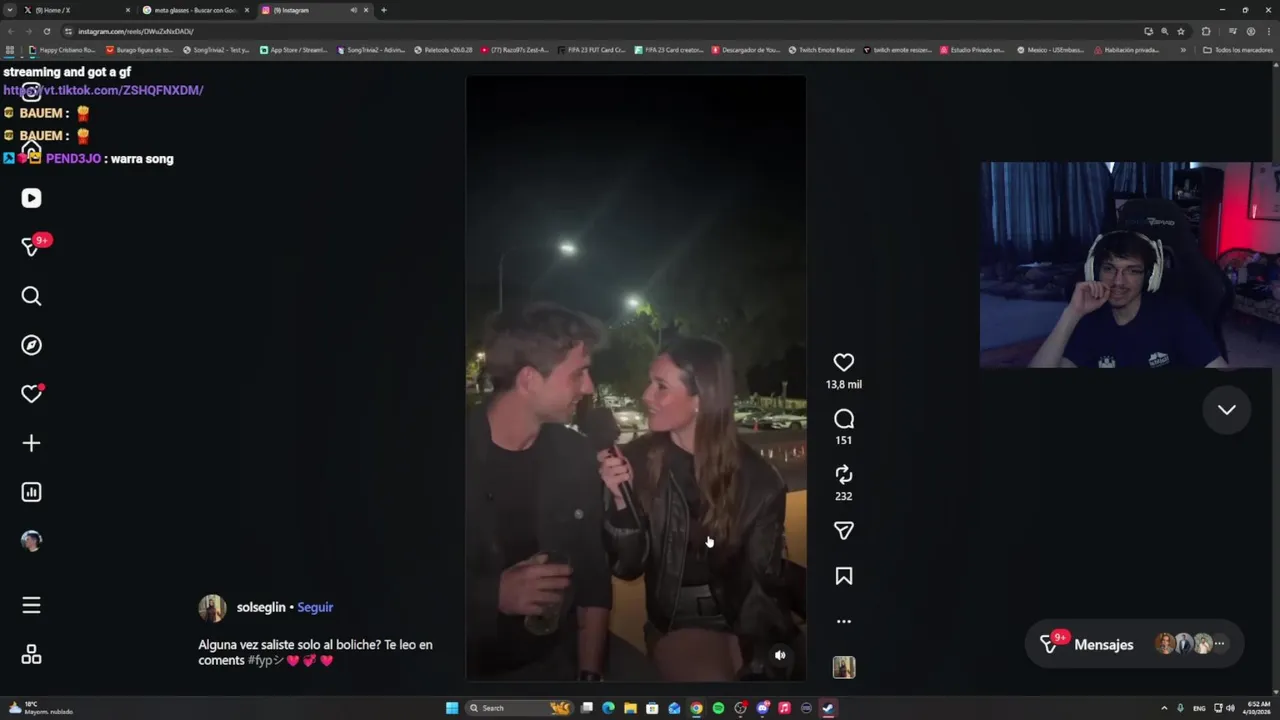
Task: Create new post with plus icon
Action: (31, 443)
